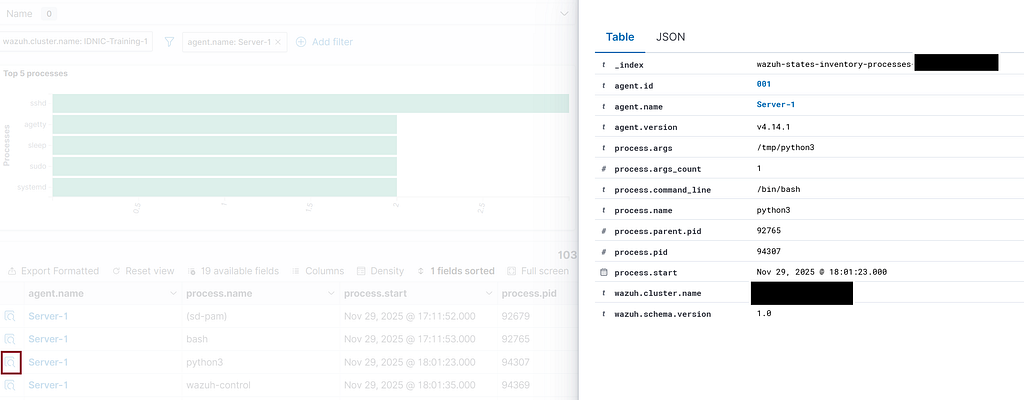1024x400 pixels.
Task: Open the Density options
Action: click(x=380, y=271)
